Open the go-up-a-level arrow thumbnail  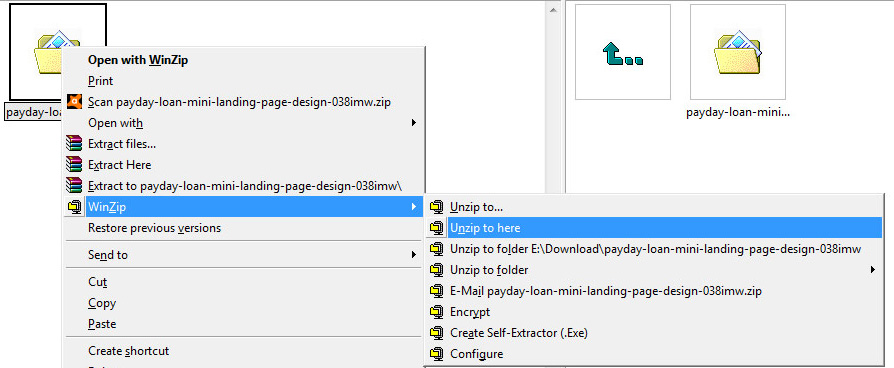(623, 52)
